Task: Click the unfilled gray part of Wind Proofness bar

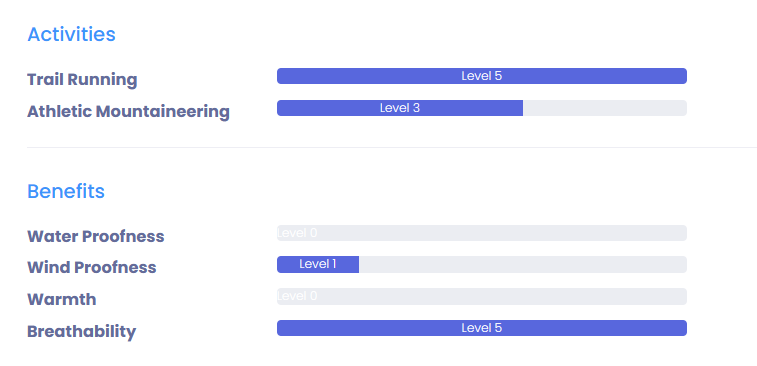Action: (x=522, y=265)
